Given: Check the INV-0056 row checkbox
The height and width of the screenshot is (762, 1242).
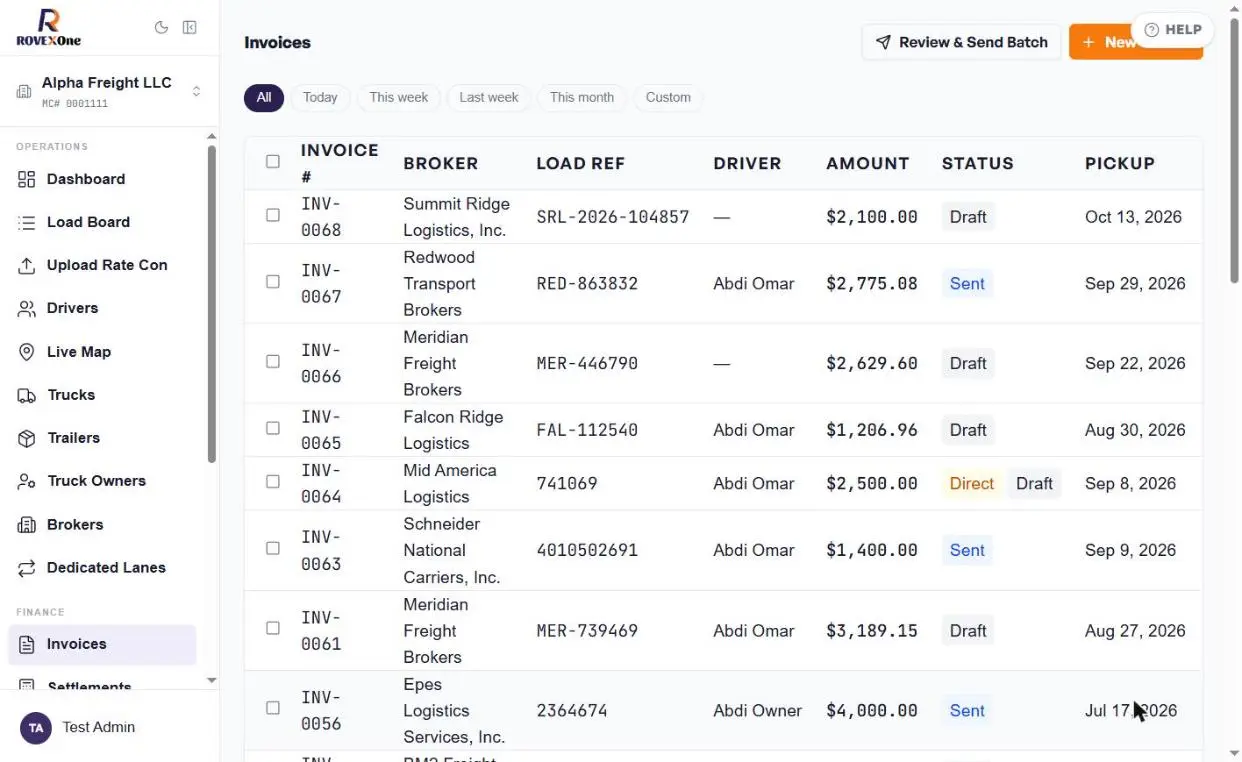Looking at the screenshot, I should point(273,708).
